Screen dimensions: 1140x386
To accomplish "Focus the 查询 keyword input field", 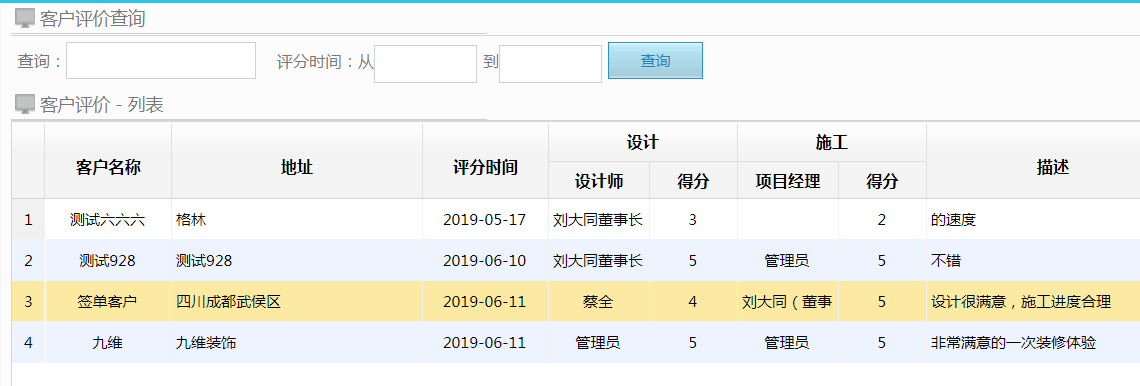I will click(161, 60).
